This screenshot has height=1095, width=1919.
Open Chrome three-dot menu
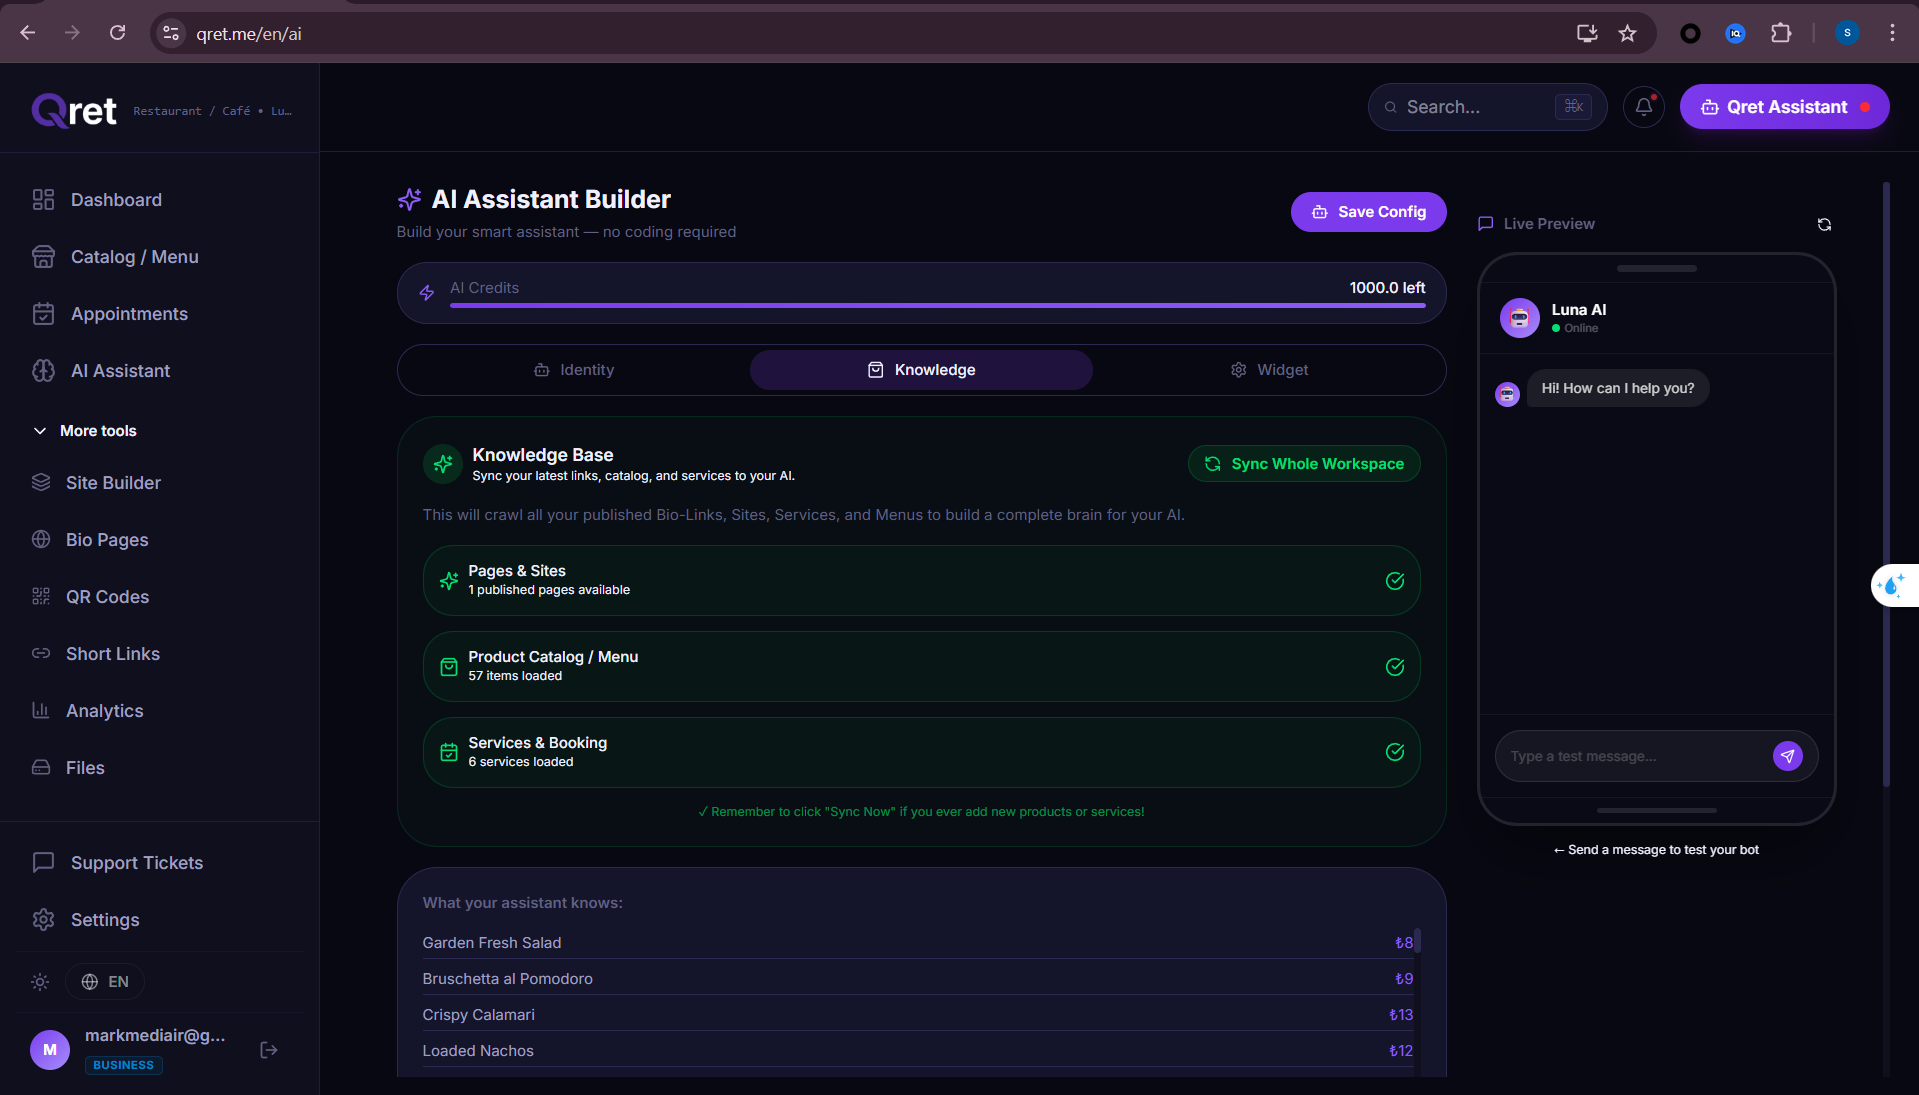click(x=1892, y=33)
